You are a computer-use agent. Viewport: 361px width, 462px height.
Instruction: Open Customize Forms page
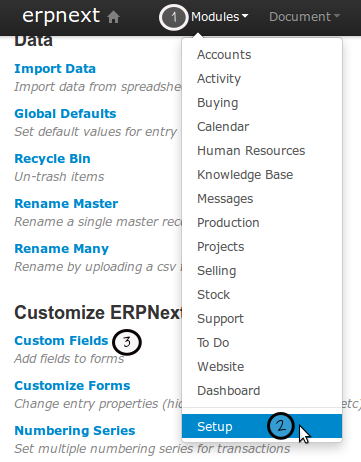72,386
